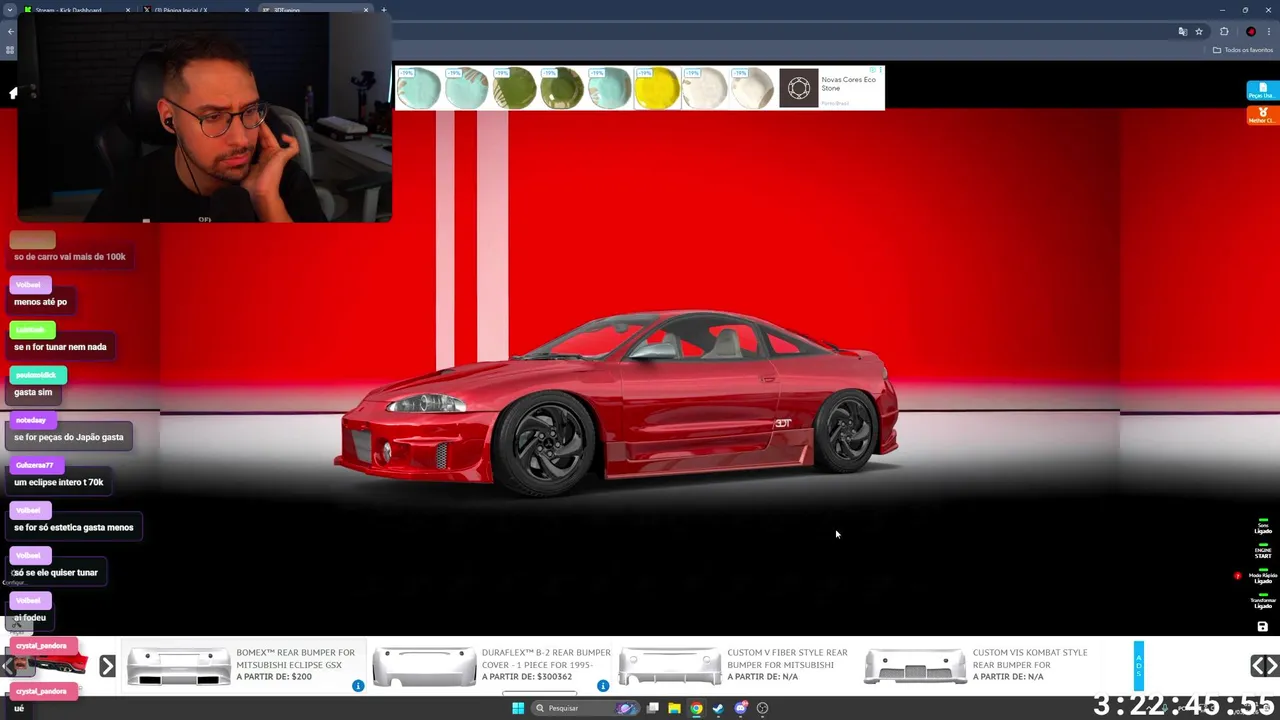Click the yellow paint swatch in ad
This screenshot has width=1280, height=720.
[x=656, y=88]
